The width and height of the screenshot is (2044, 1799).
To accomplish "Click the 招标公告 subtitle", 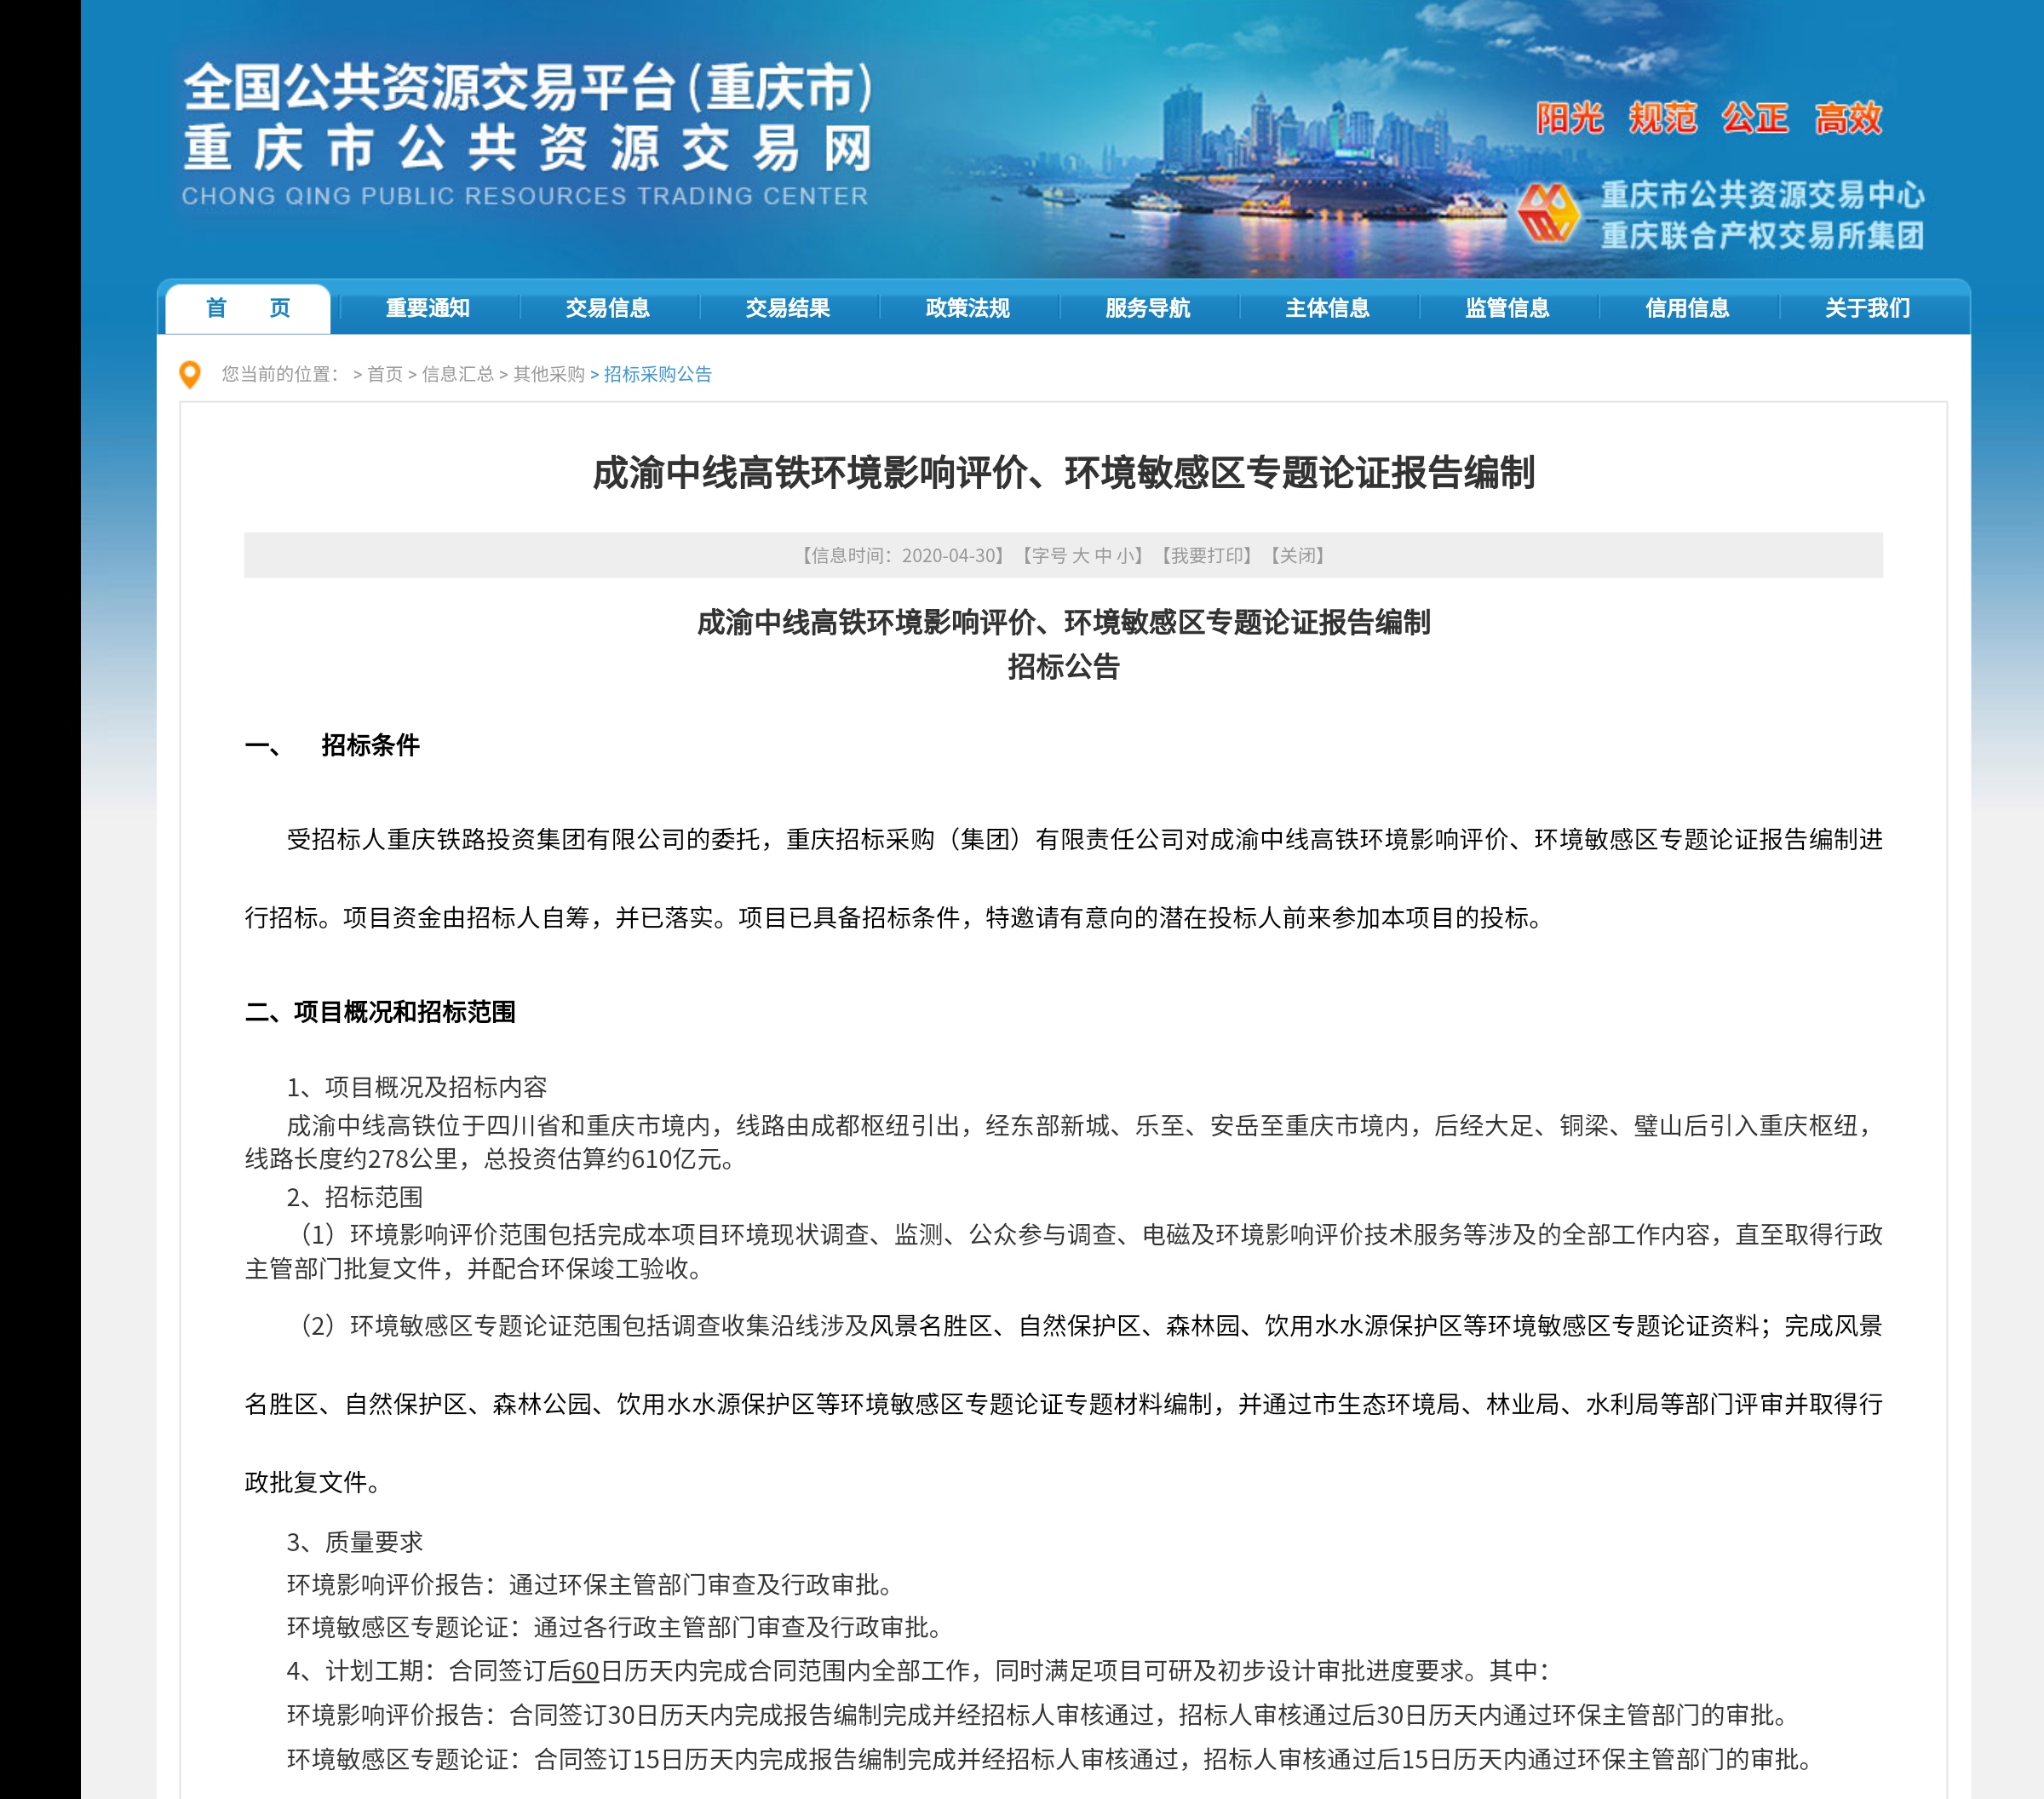I will click(1063, 666).
